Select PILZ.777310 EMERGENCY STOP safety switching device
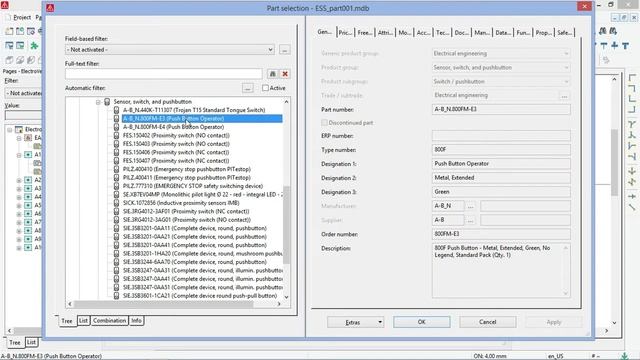Screen dimensions: 640x360 click(x=193, y=186)
